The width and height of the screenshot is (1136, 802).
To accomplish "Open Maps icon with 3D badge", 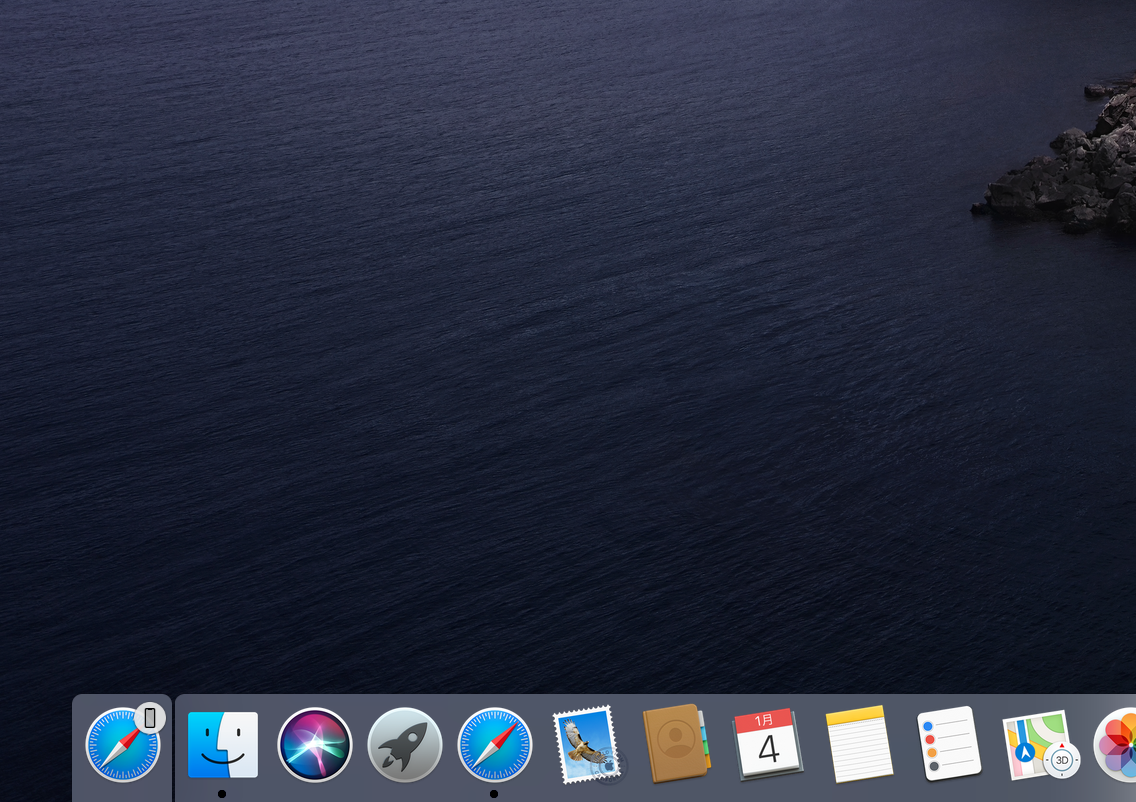I will (1040, 745).
